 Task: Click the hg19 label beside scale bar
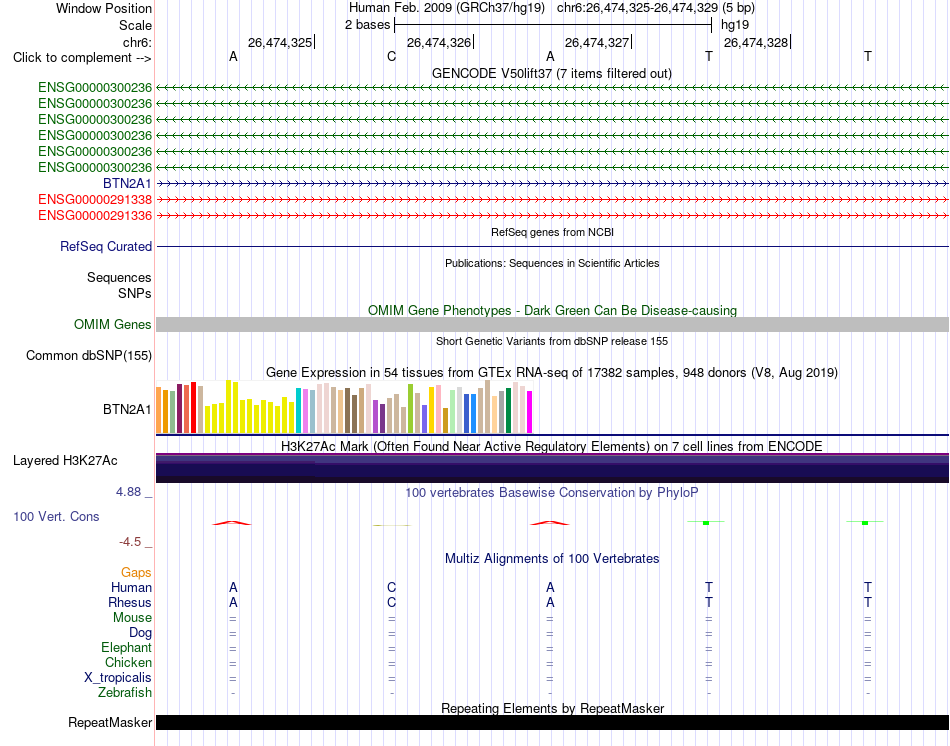[735, 25]
